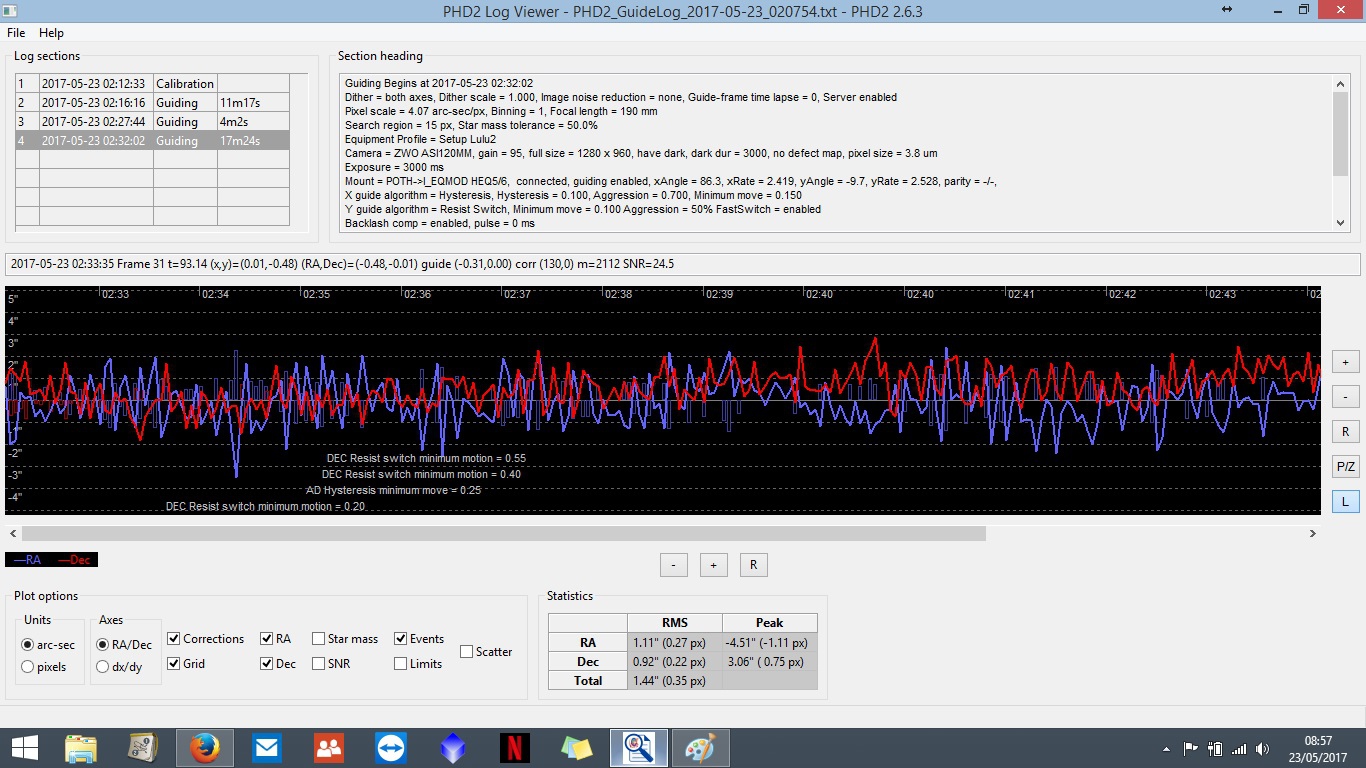Screen dimensions: 1366x768
Task: Open File Explorer from the taskbar
Action: 81,748
